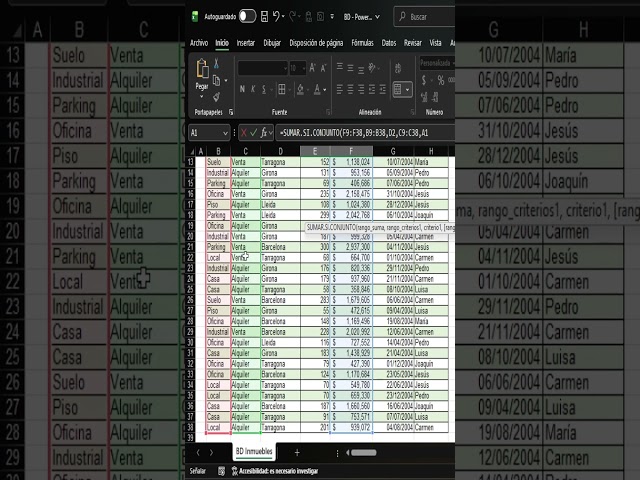Click the Pegar clipboard icon
The height and width of the screenshot is (480, 640).
click(202, 69)
